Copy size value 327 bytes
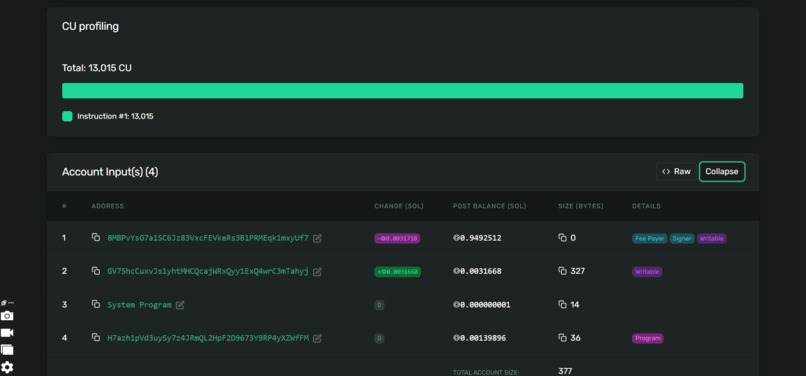Viewport: 806px width, 376px height. pos(562,271)
